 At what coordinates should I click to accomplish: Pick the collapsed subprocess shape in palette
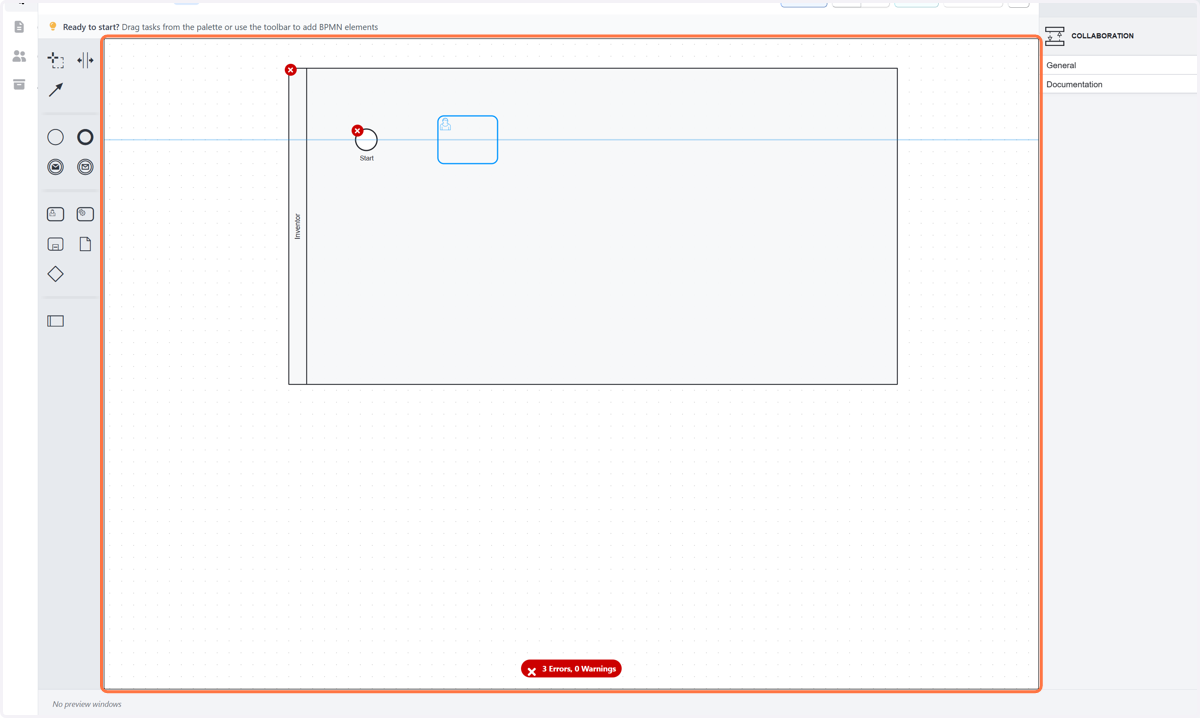(56, 244)
